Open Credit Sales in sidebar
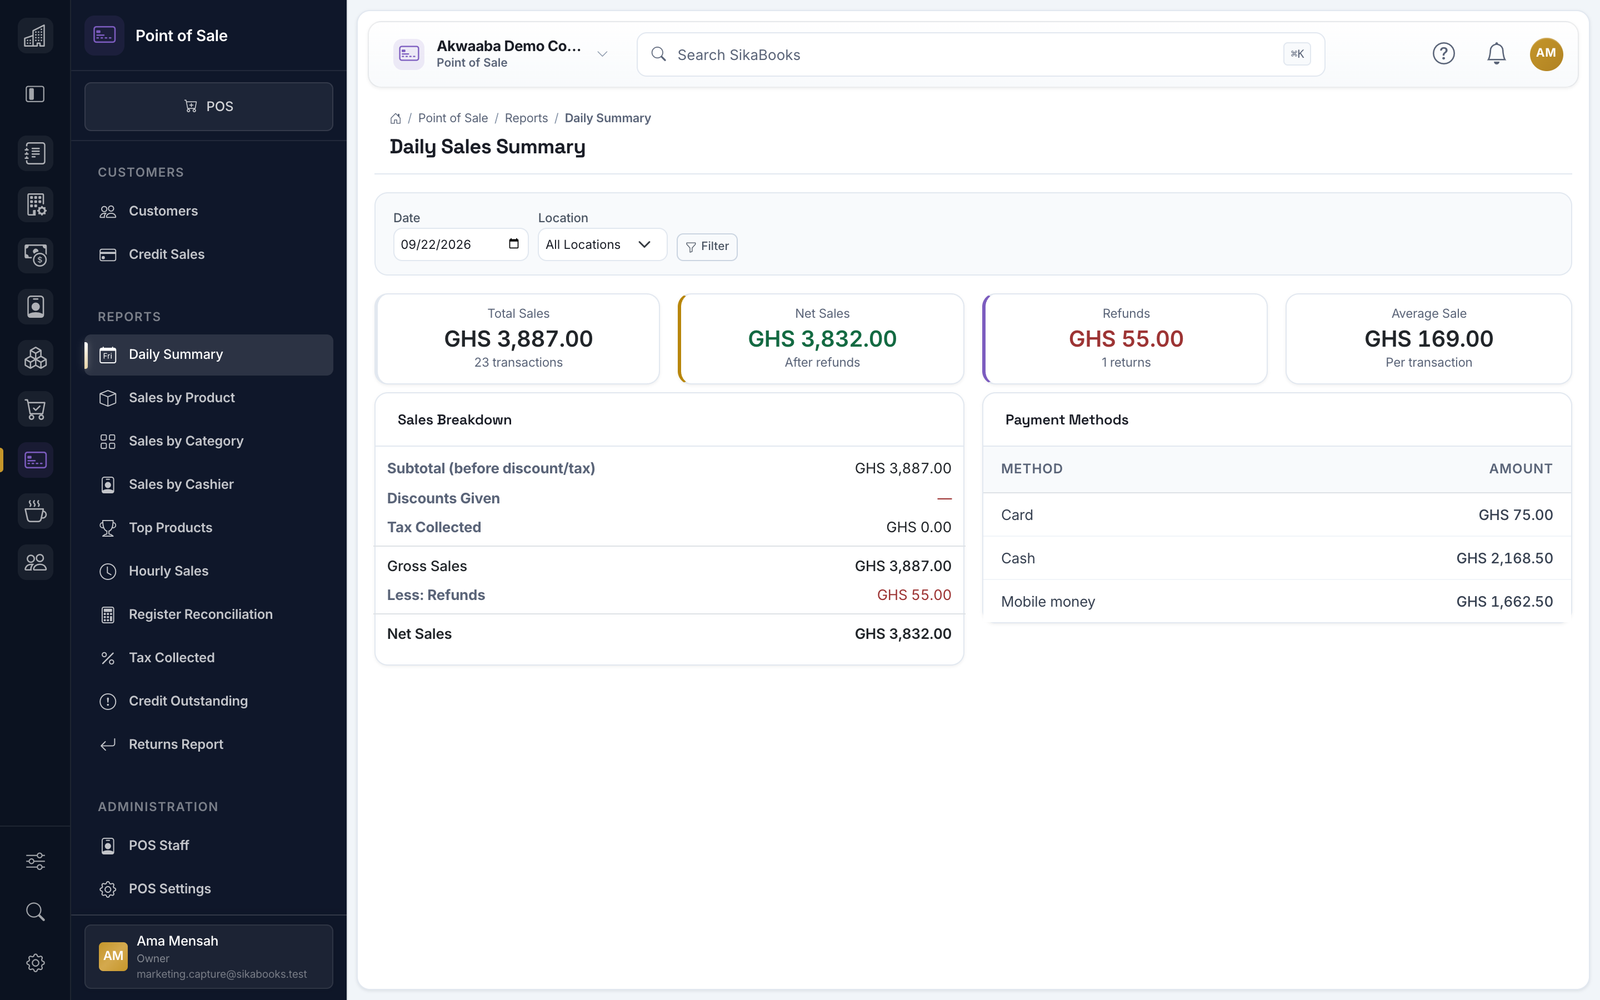Viewport: 1600px width, 1000px height. click(209, 254)
